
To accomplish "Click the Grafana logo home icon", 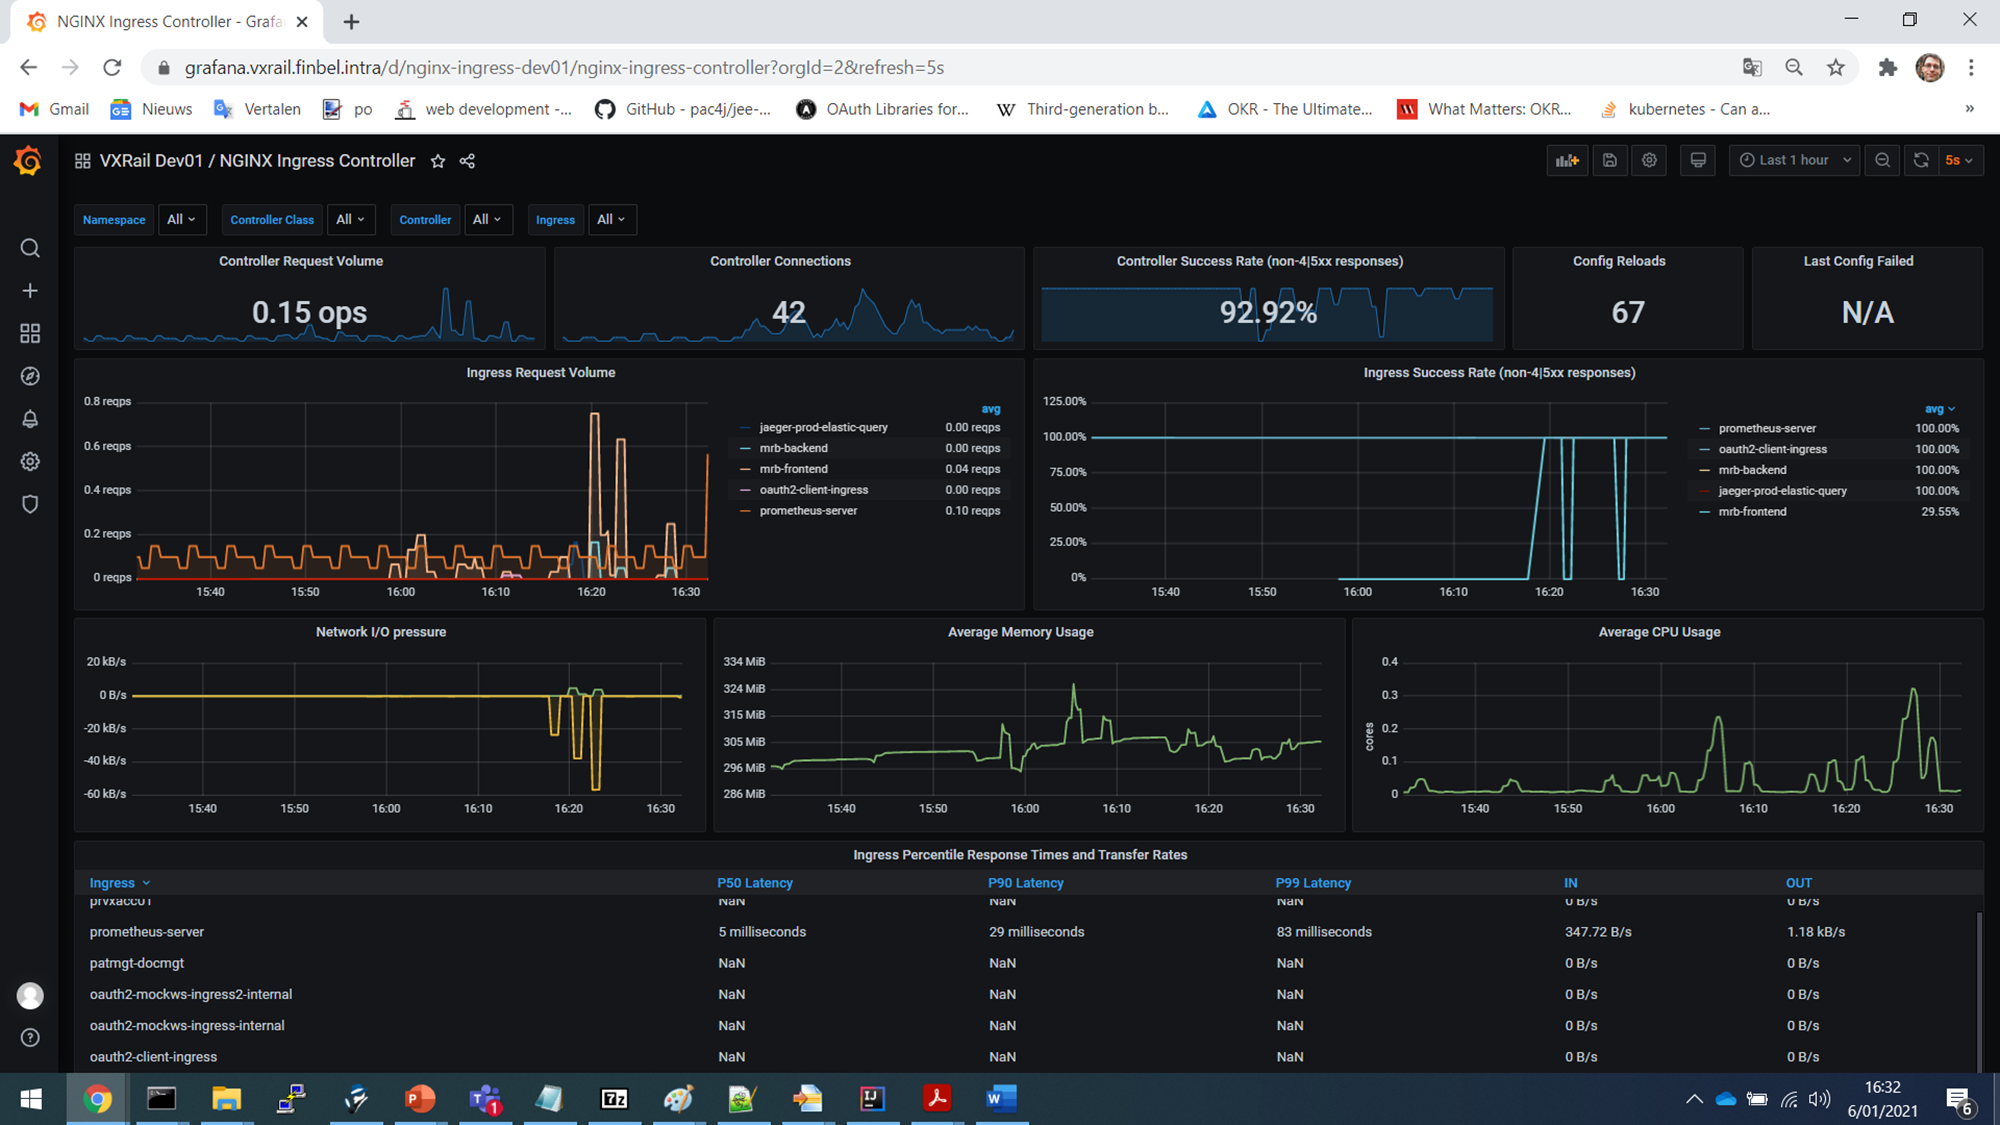I will (x=28, y=161).
